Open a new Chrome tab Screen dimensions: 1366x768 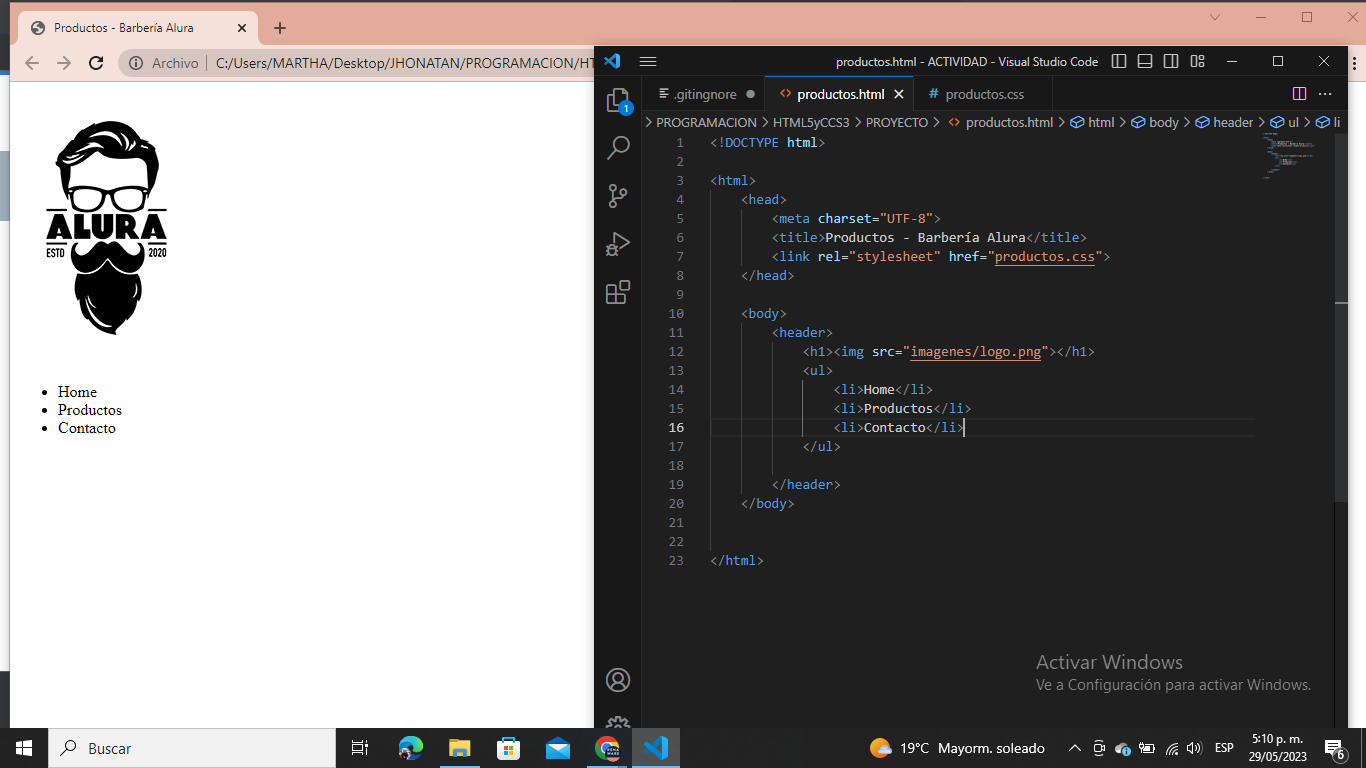tap(280, 28)
